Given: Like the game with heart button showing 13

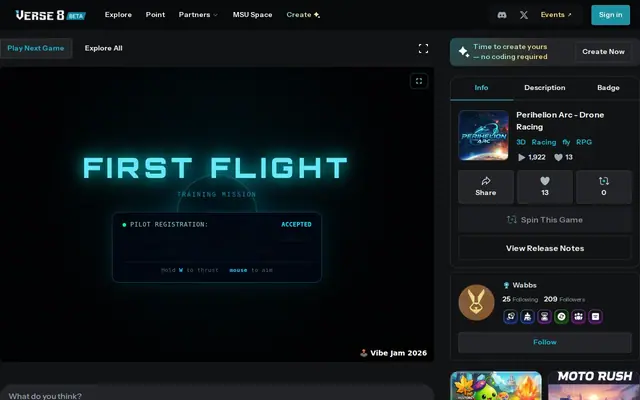Looking at the screenshot, I should coord(545,187).
